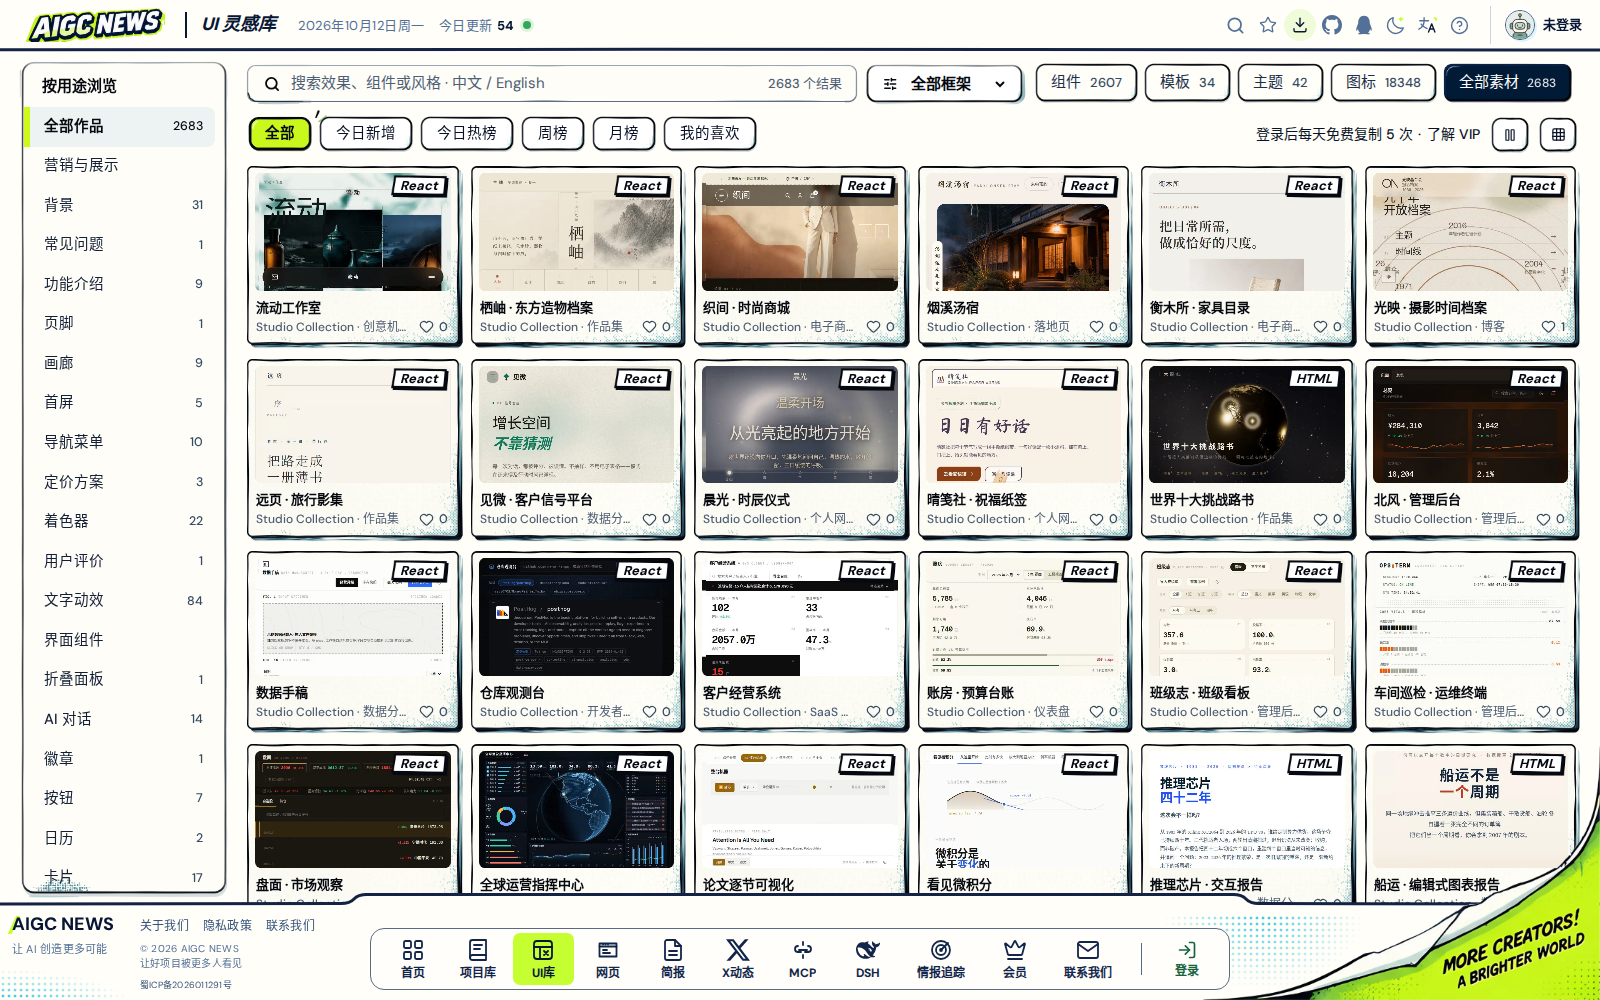
Task: Like the 世界十大挑战路书 card heart
Action: [x=1321, y=519]
